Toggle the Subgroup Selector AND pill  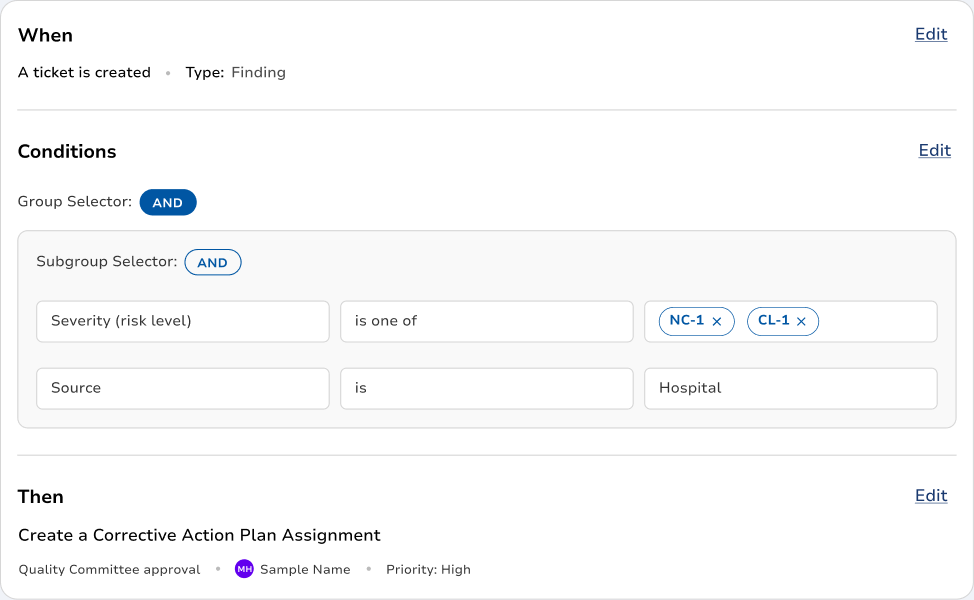point(212,262)
